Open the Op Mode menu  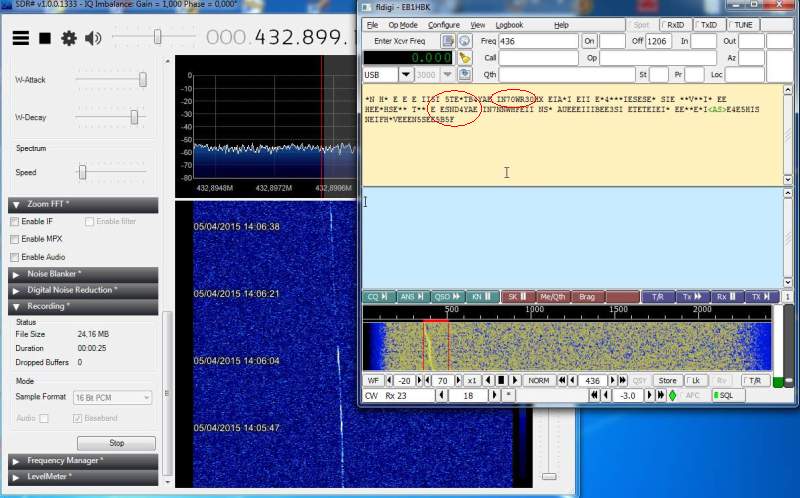[402, 24]
